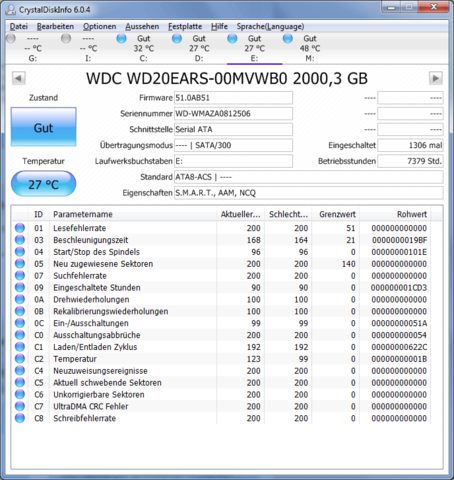Select drive M: status orb at 48 °C

288,39
